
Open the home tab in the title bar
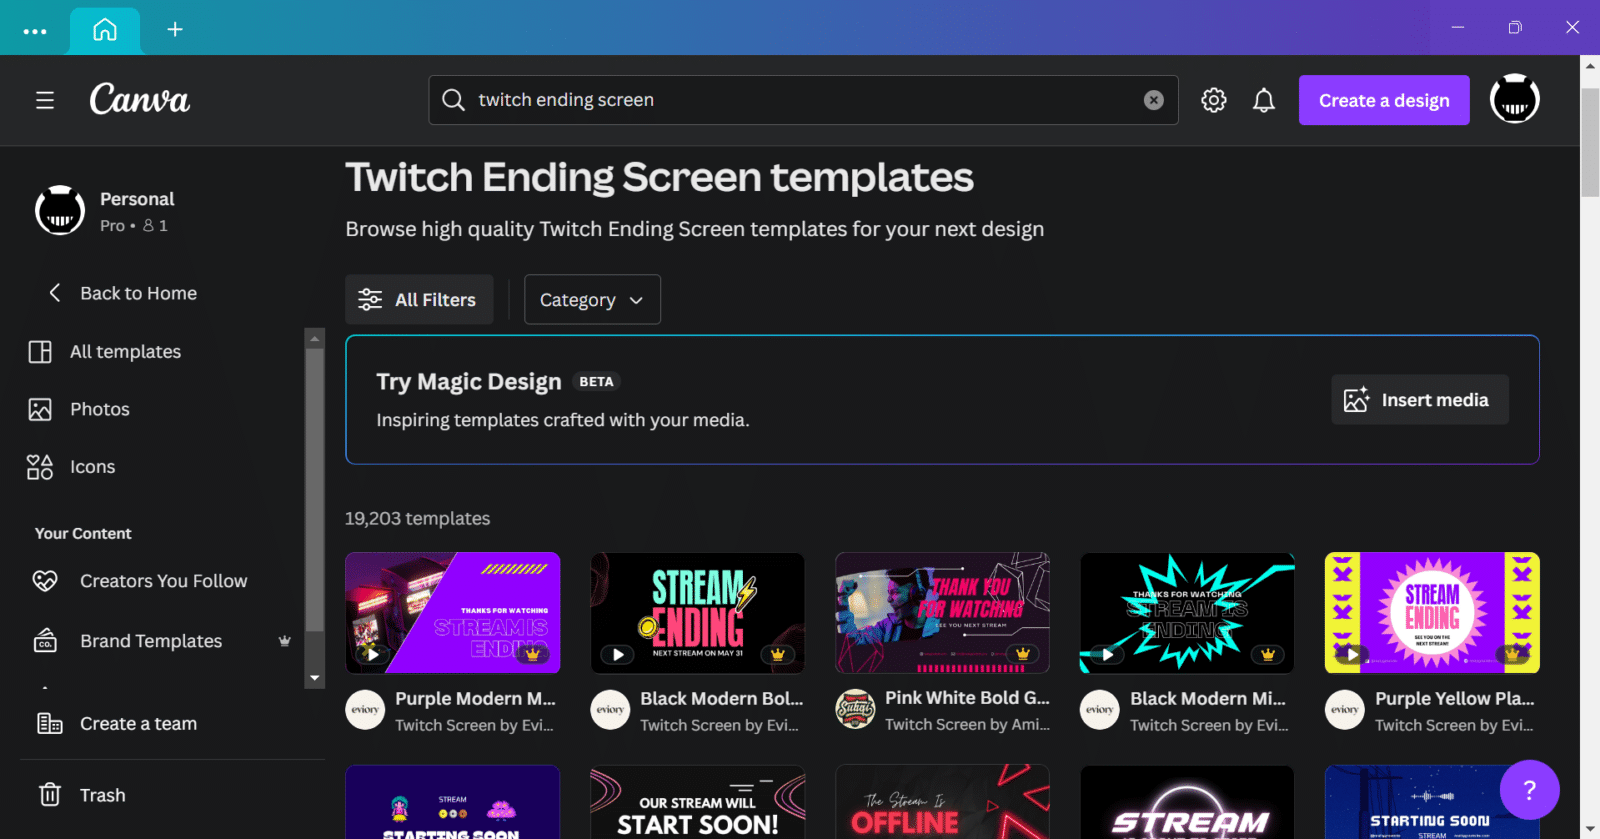(x=105, y=29)
